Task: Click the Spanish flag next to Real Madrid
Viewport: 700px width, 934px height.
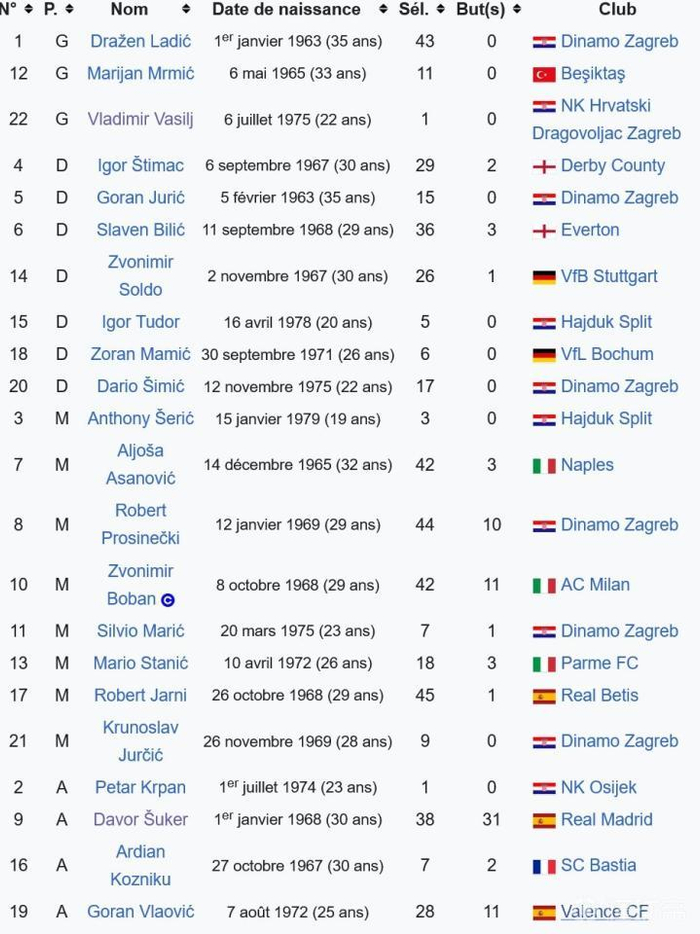Action: click(x=544, y=821)
